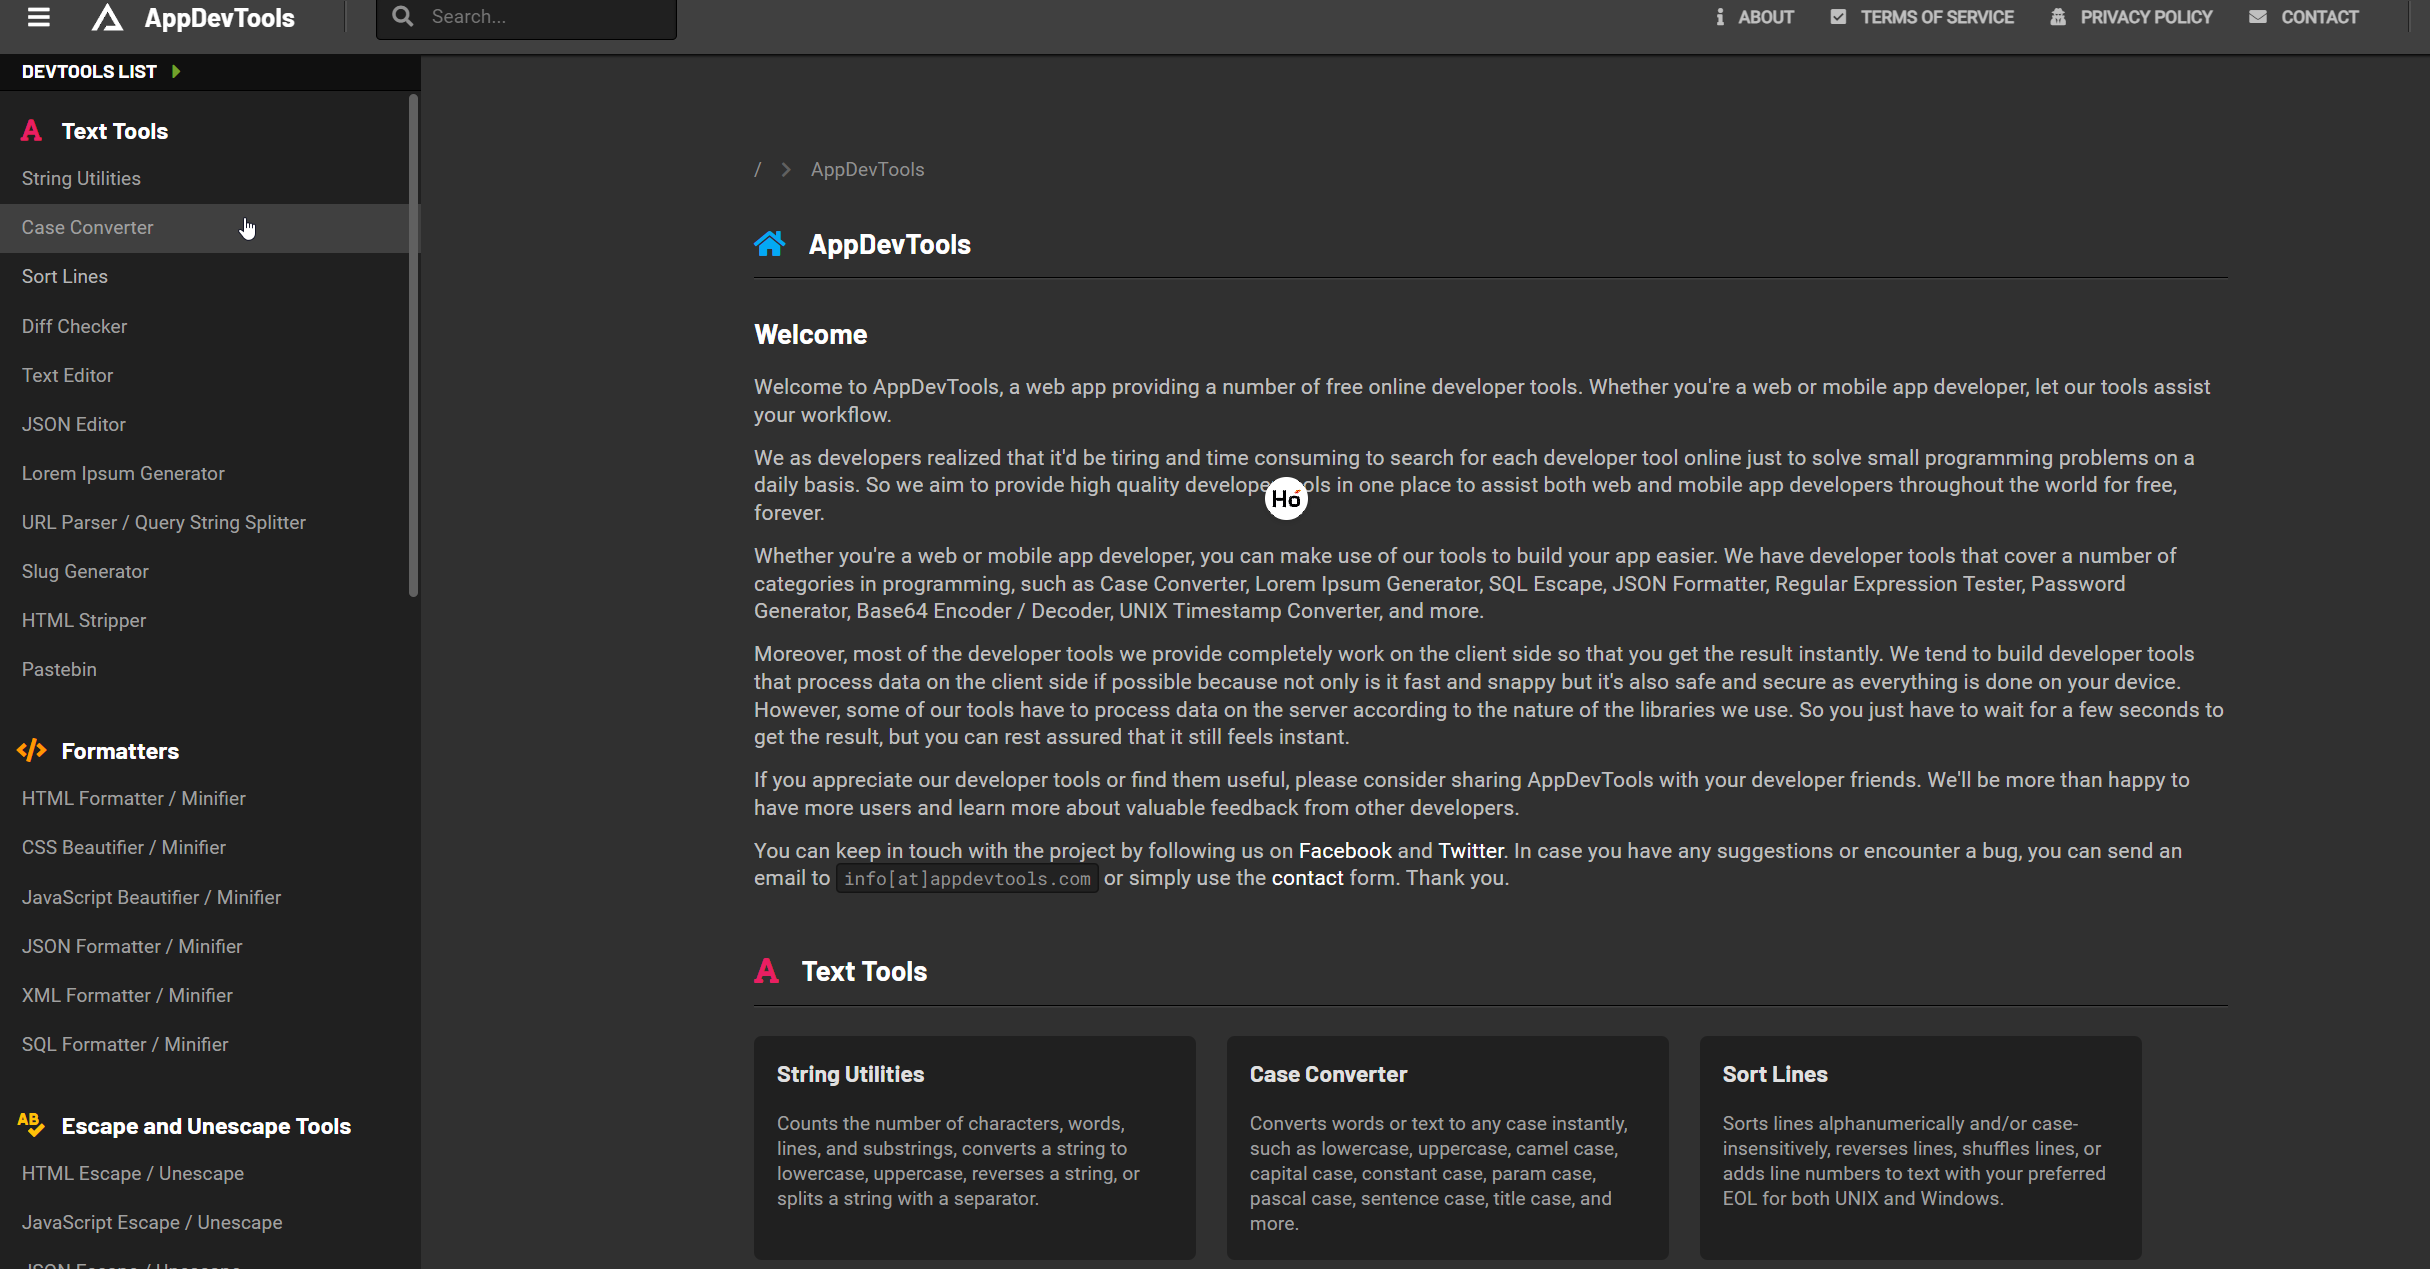Select Case Converter in sidebar
This screenshot has height=1269, width=2430.
88,228
